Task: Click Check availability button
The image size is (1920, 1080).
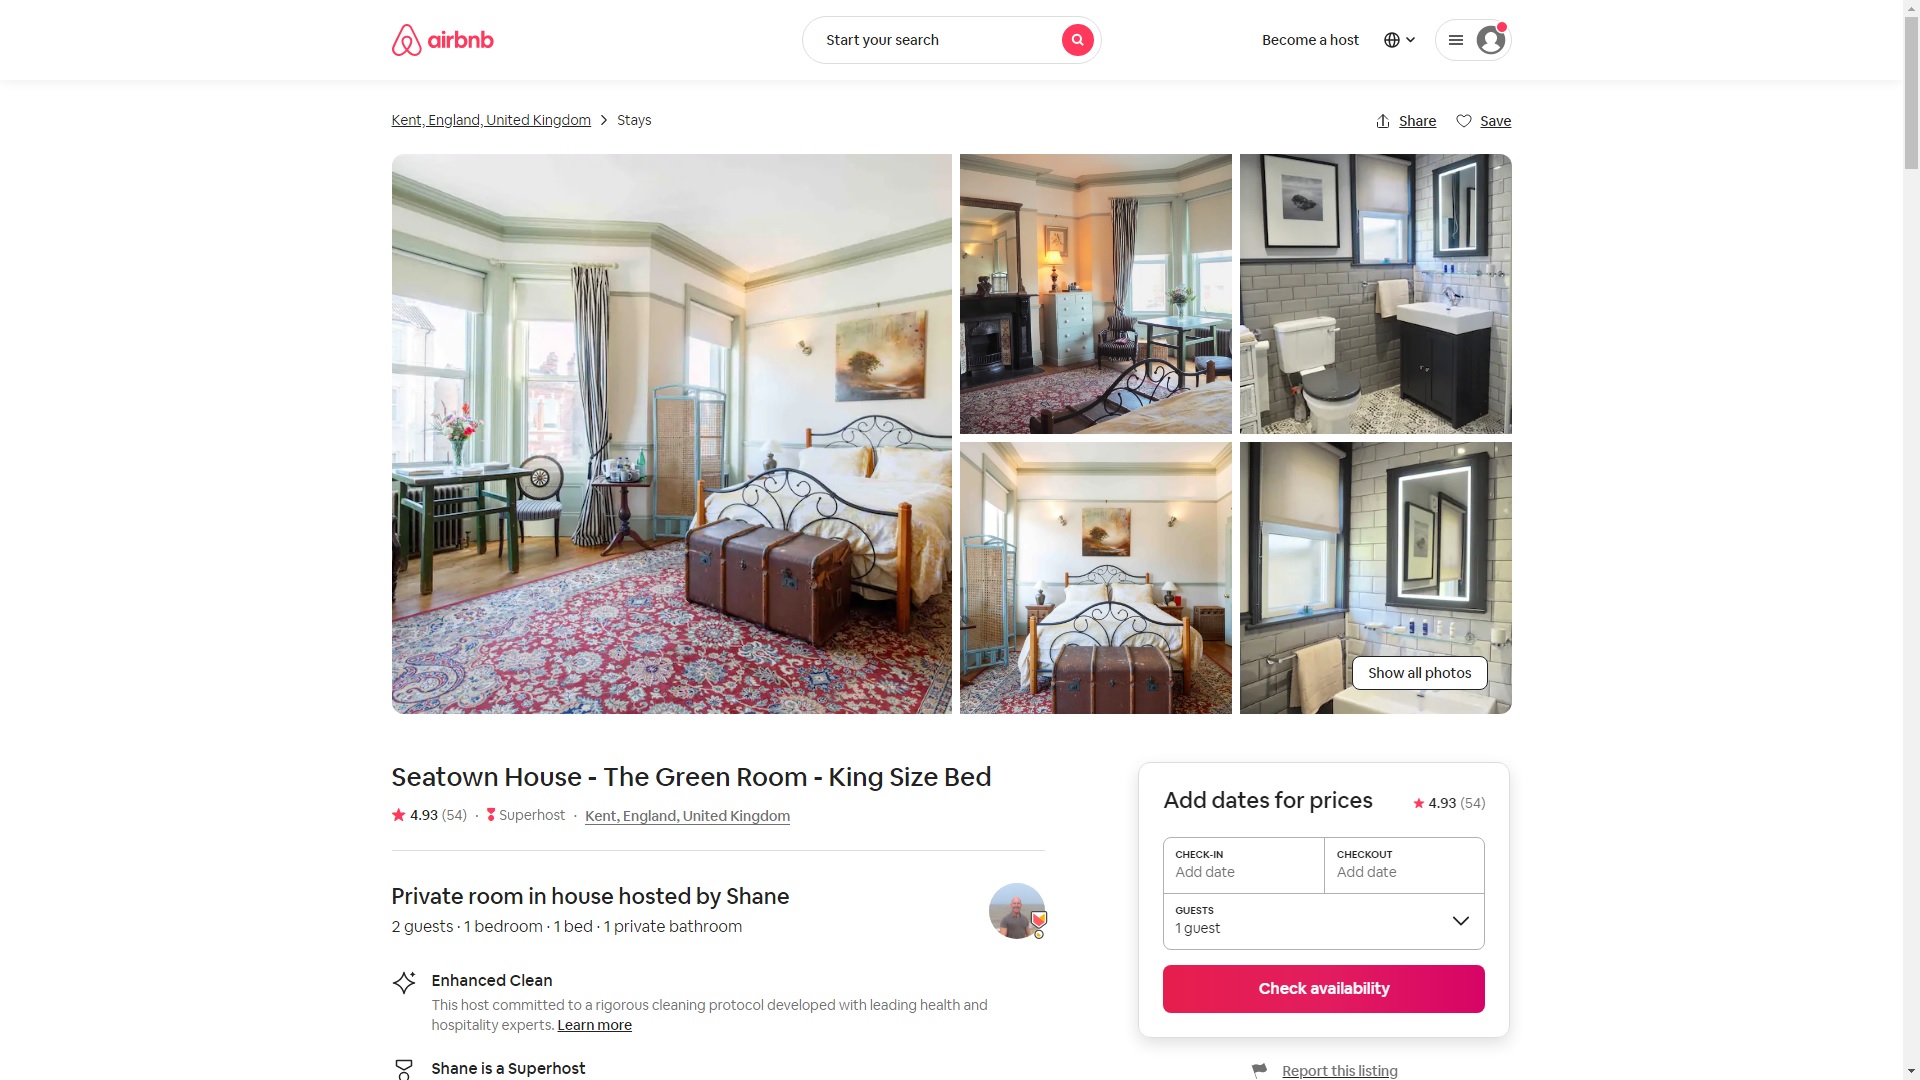Action: pos(1323,988)
